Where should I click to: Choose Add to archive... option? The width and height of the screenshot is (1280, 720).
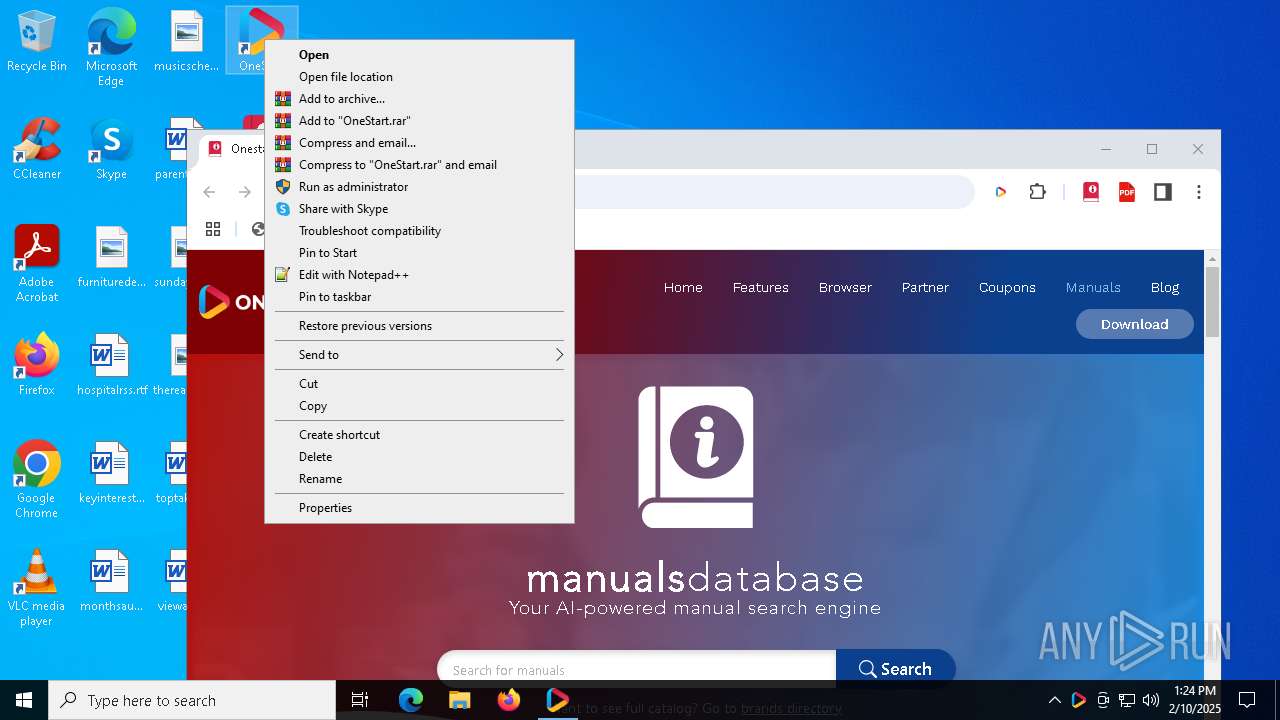(x=419, y=99)
